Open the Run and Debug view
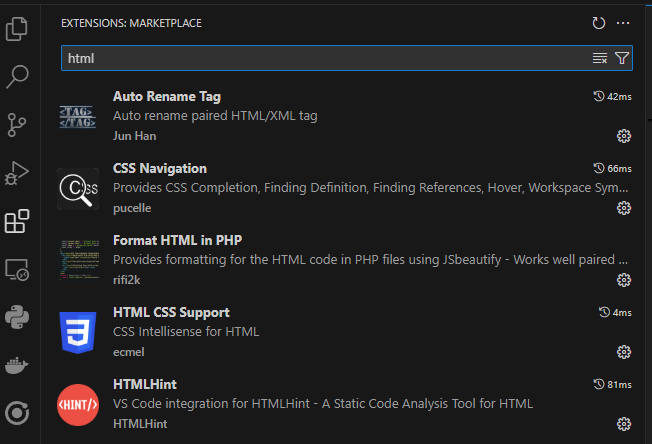Screen dimensions: 652x444 pos(18,173)
